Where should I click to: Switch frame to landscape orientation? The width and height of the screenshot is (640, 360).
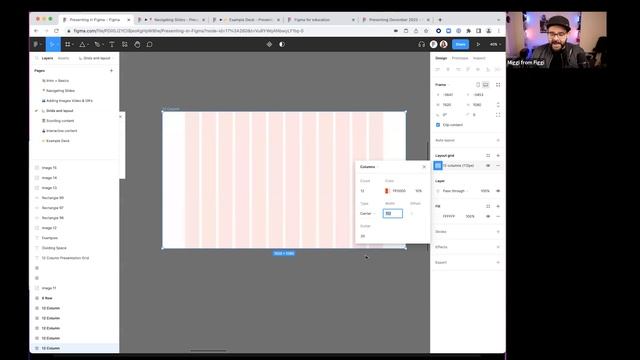(x=486, y=84)
